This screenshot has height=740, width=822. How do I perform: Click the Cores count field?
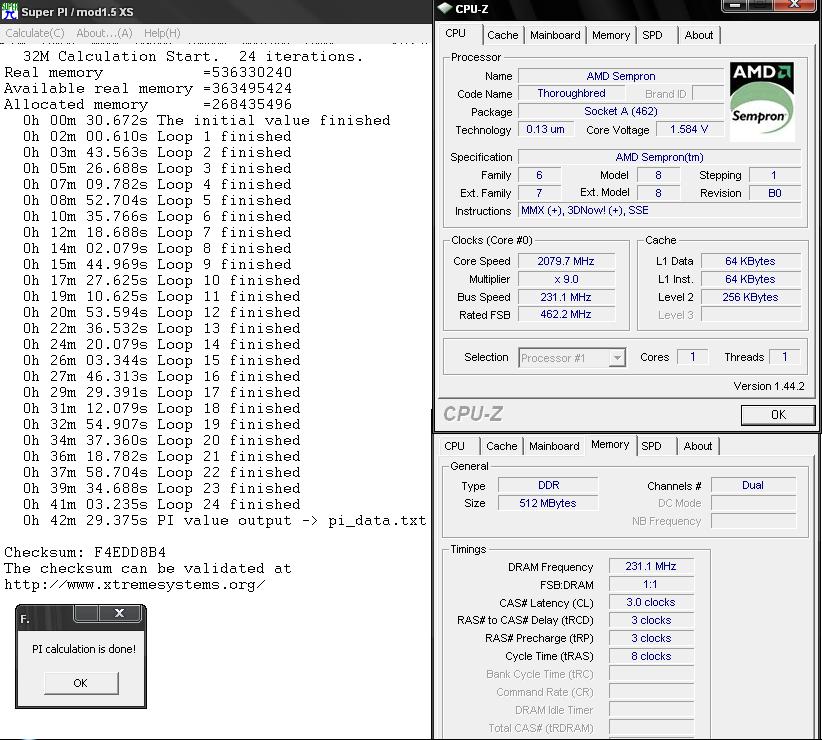pos(693,357)
